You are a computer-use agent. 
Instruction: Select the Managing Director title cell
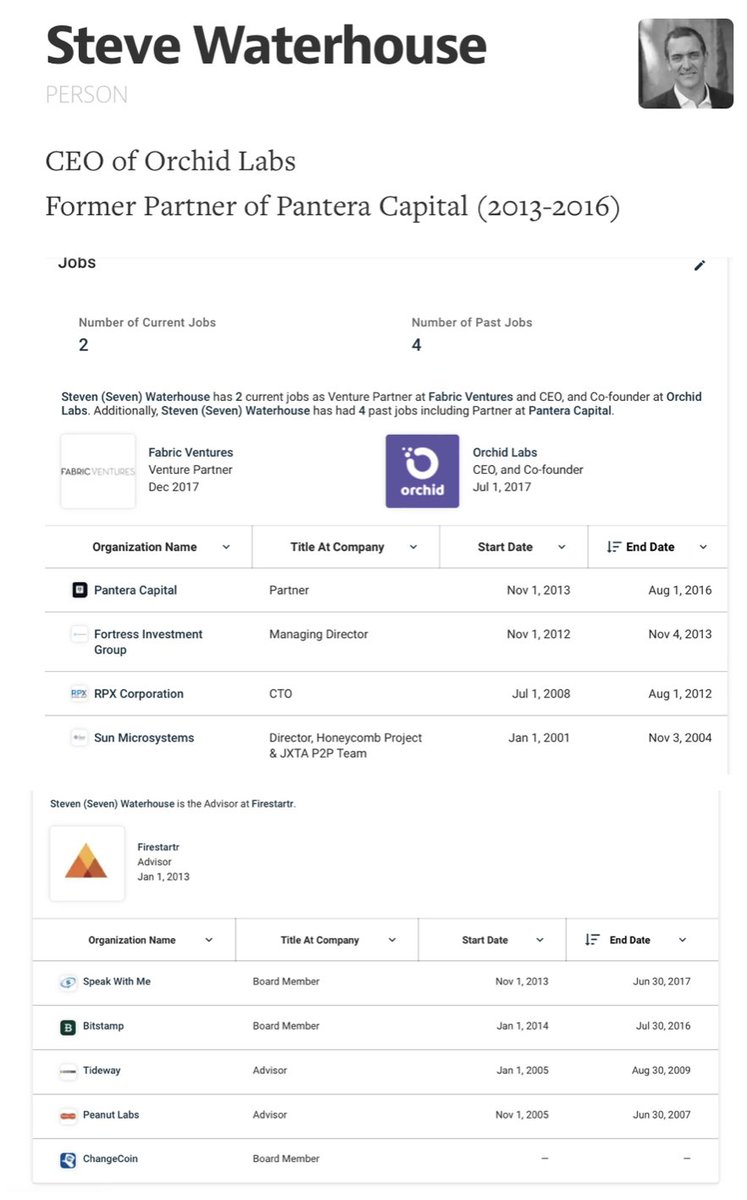319,634
